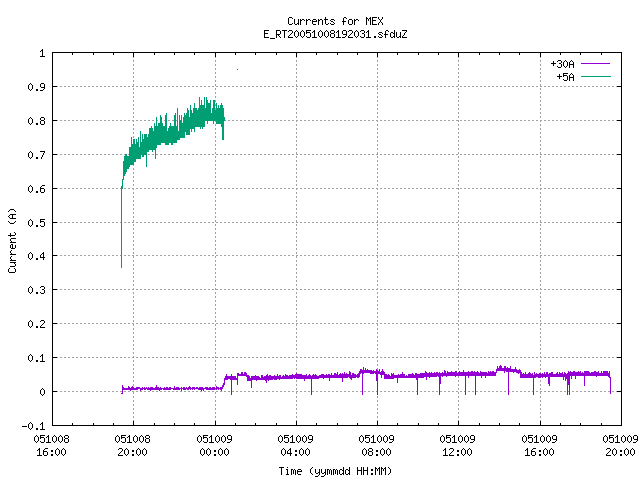Viewport: 640px width, 480px height.
Task: Click the y-axis tick label "0.3"
Action: point(36,290)
